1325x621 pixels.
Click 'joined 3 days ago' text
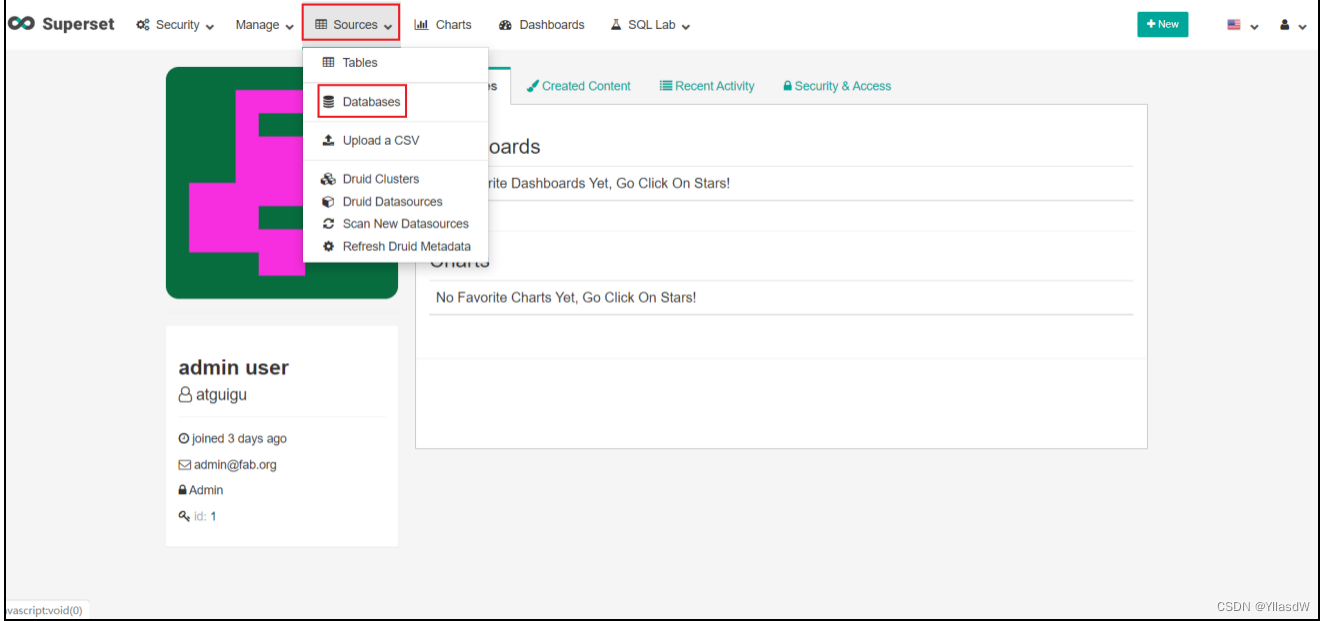pyautogui.click(x=239, y=439)
